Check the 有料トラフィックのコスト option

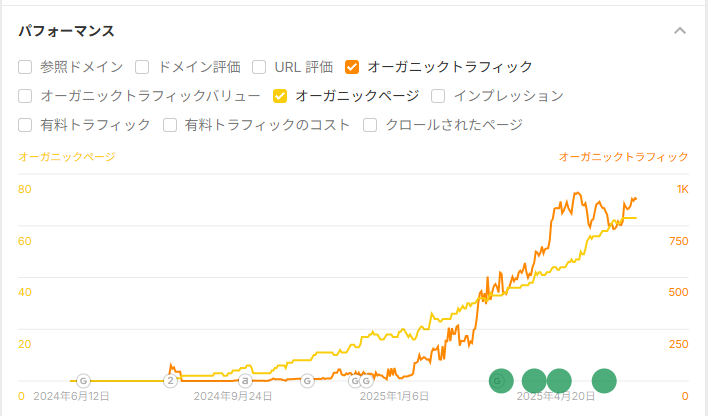click(170, 125)
